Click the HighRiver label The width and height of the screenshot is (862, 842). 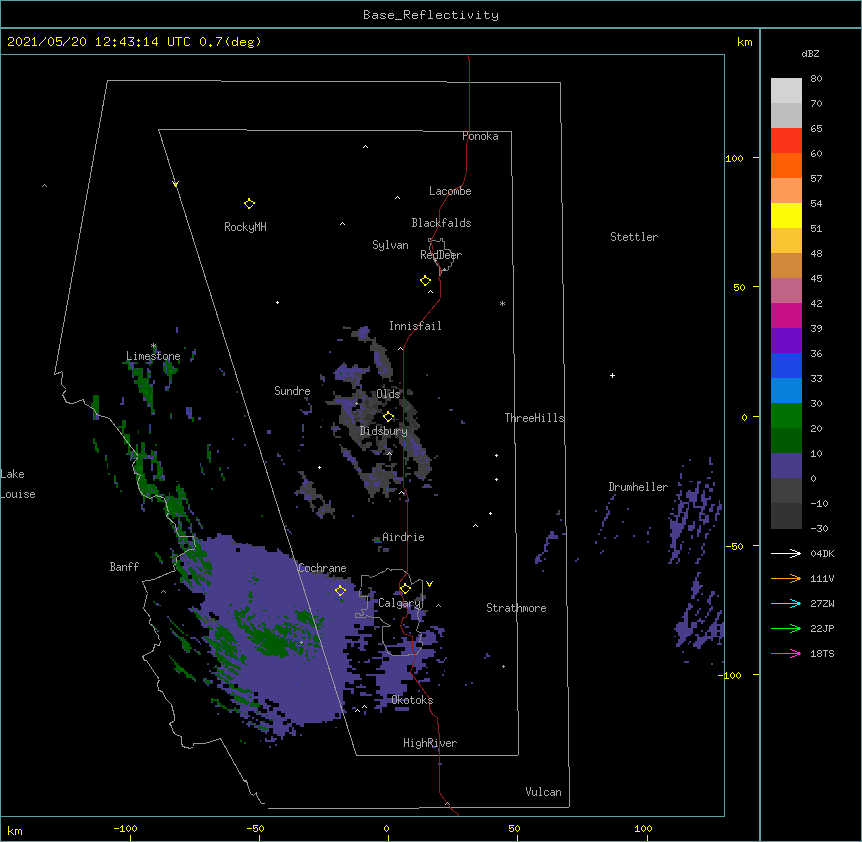tap(430, 743)
